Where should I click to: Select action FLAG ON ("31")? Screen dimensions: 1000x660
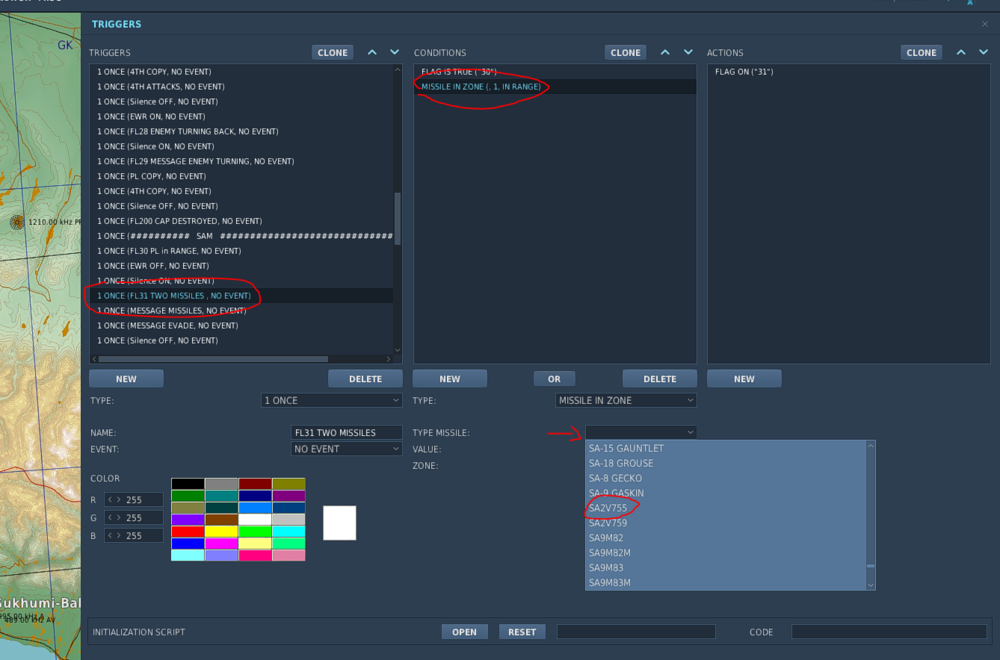click(x=848, y=72)
